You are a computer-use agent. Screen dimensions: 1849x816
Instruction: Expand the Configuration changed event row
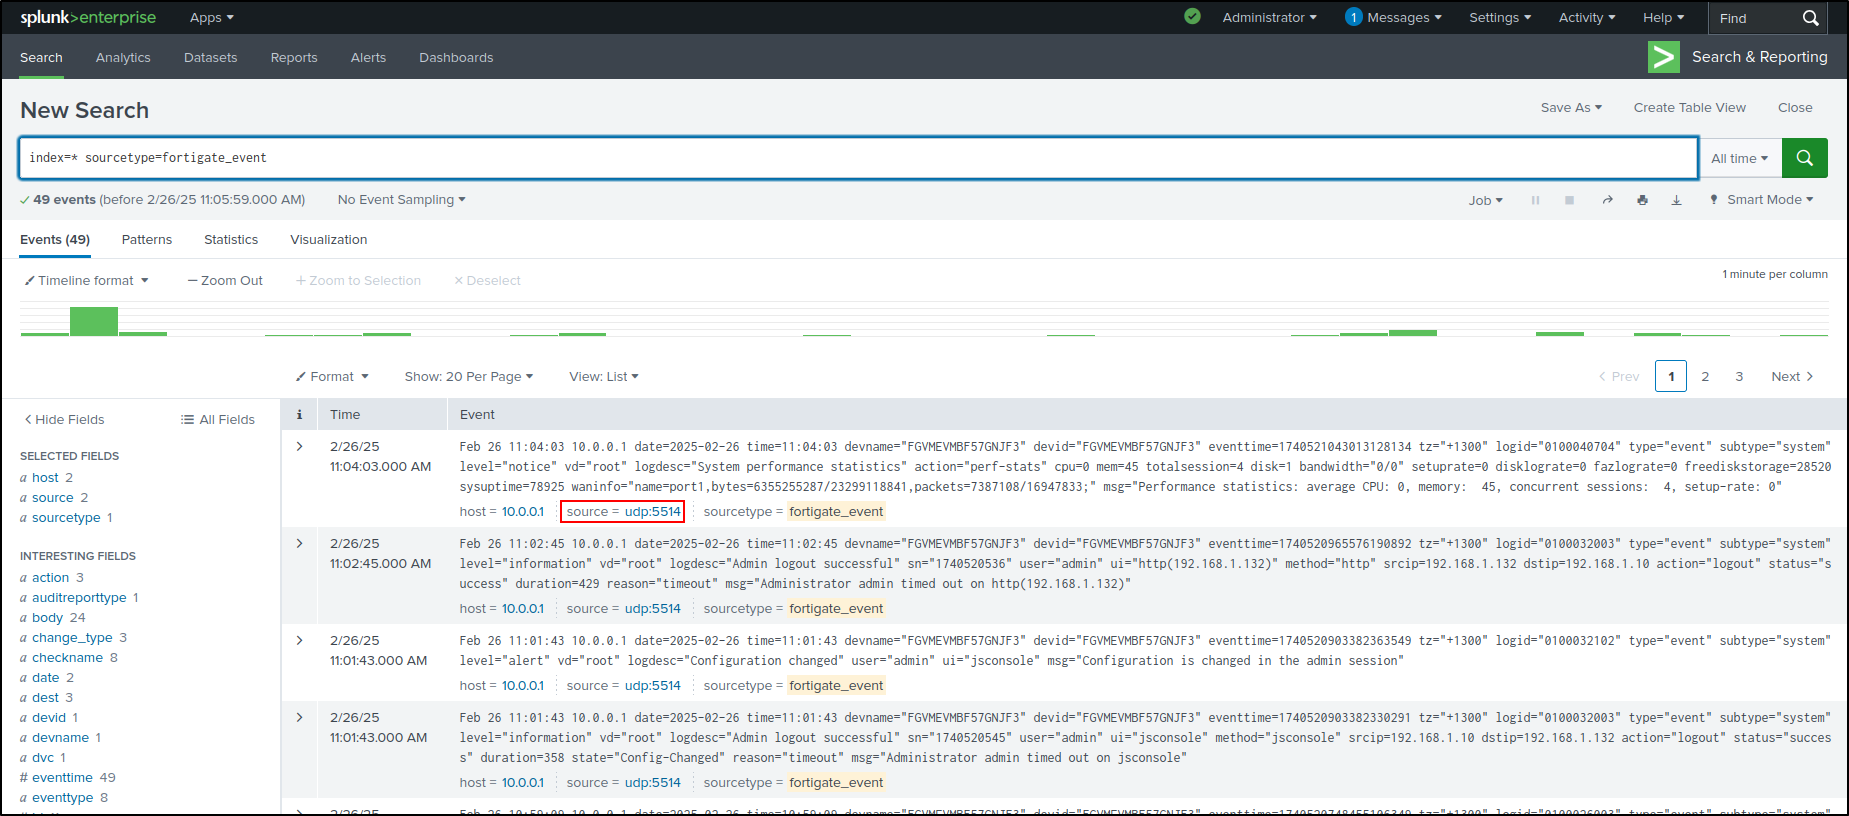coord(299,640)
